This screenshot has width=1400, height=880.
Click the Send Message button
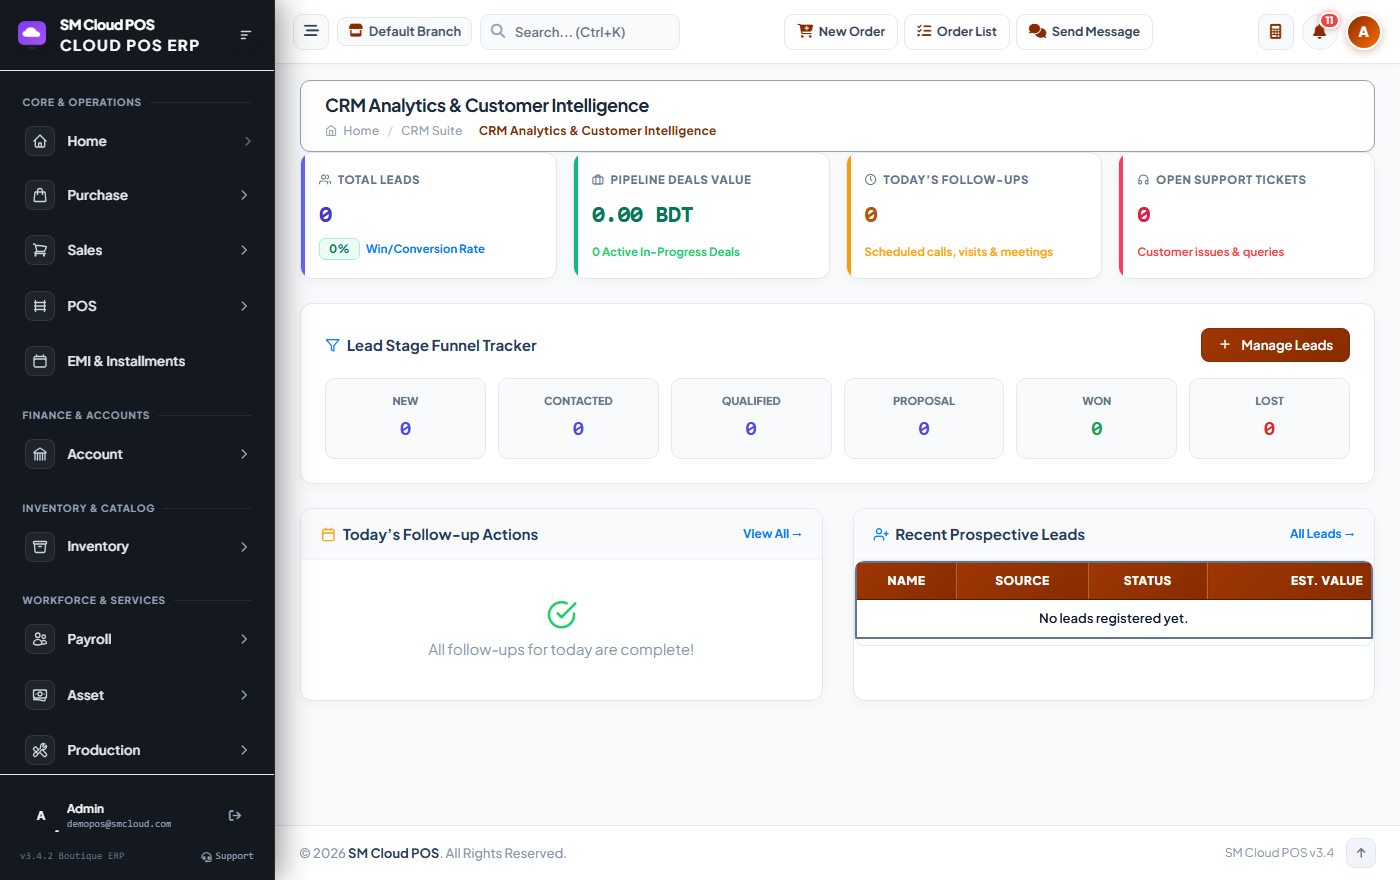(1084, 32)
